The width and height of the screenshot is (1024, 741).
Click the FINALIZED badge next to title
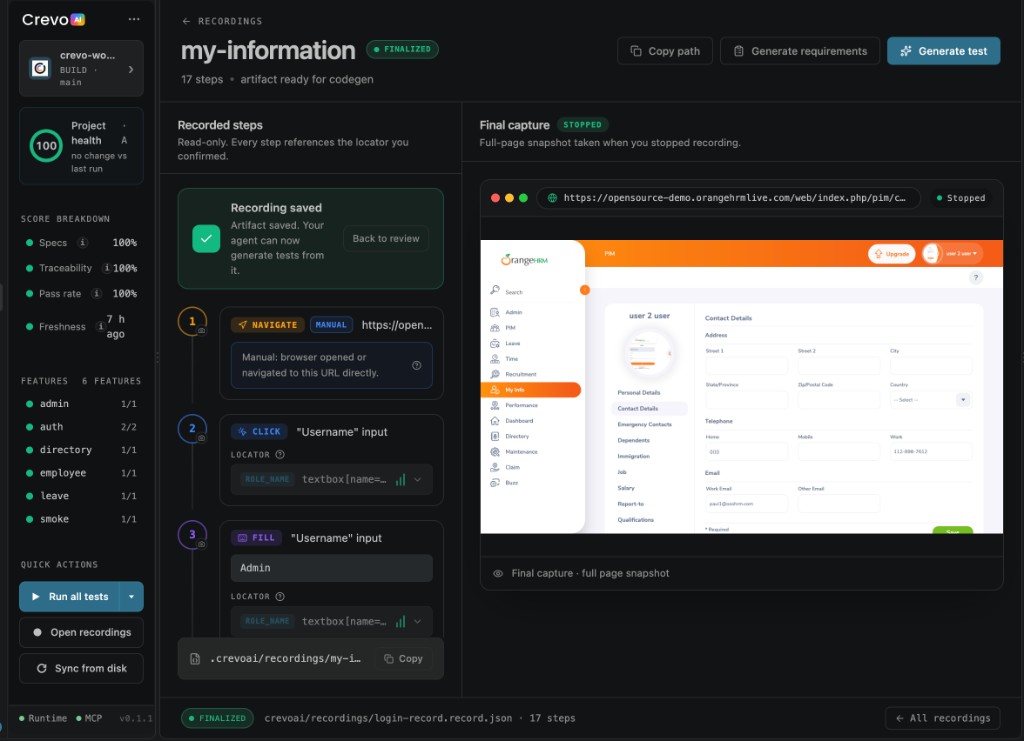click(402, 49)
